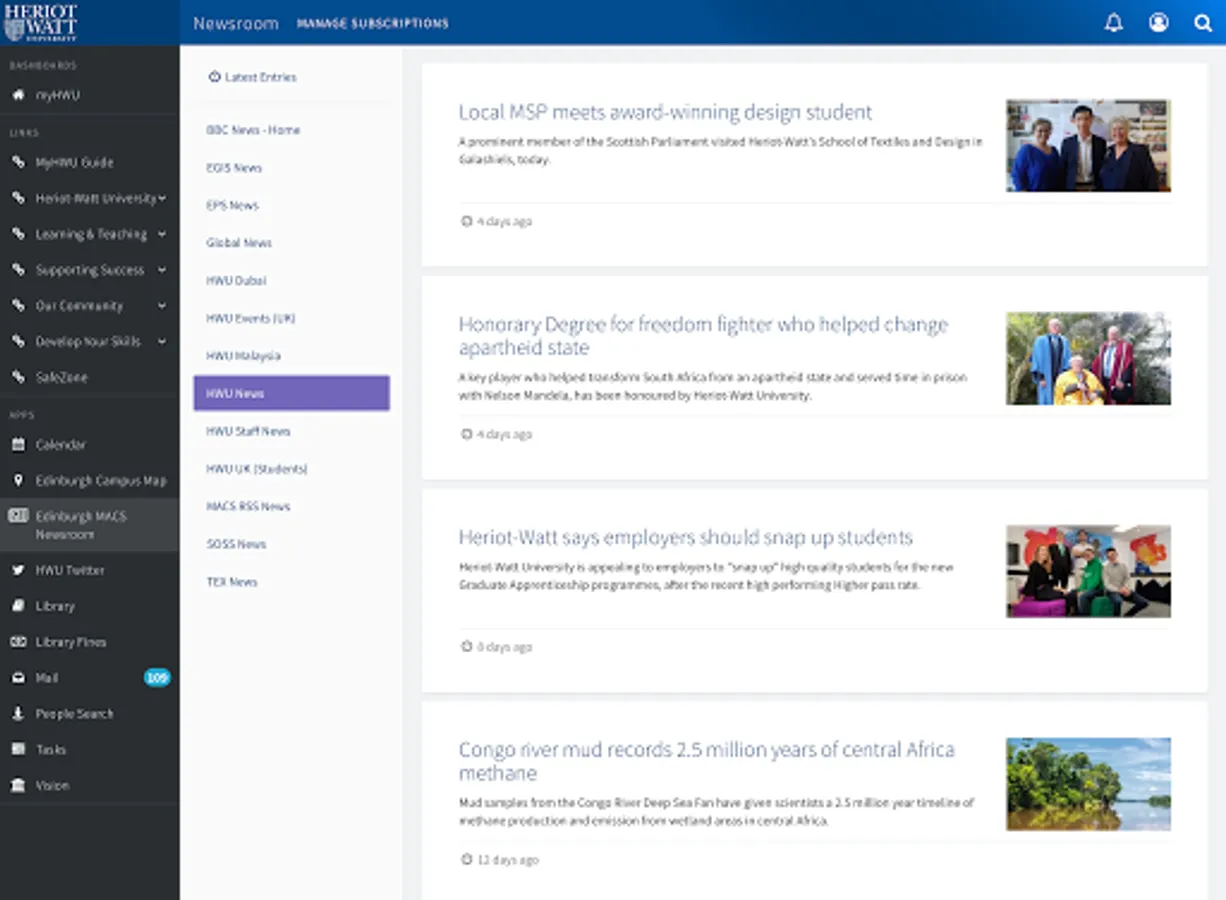Open HWU Twitter label in sidebar
The image size is (1226, 900).
point(70,570)
